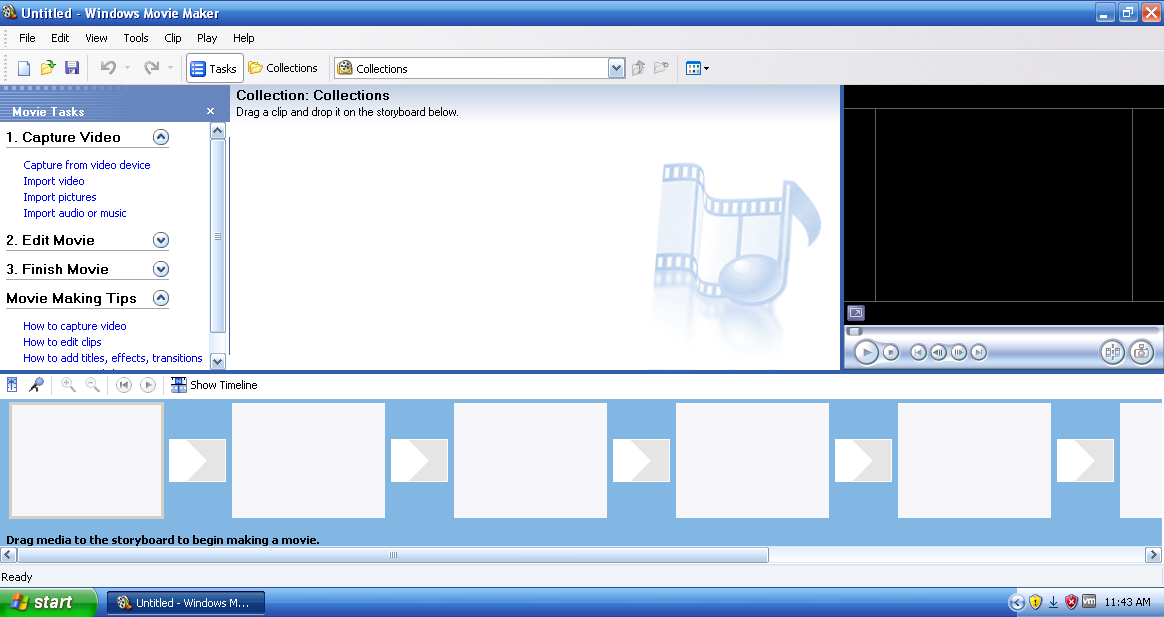Open the Set Audio Levels tool
This screenshot has height=617, width=1164.
(12, 385)
